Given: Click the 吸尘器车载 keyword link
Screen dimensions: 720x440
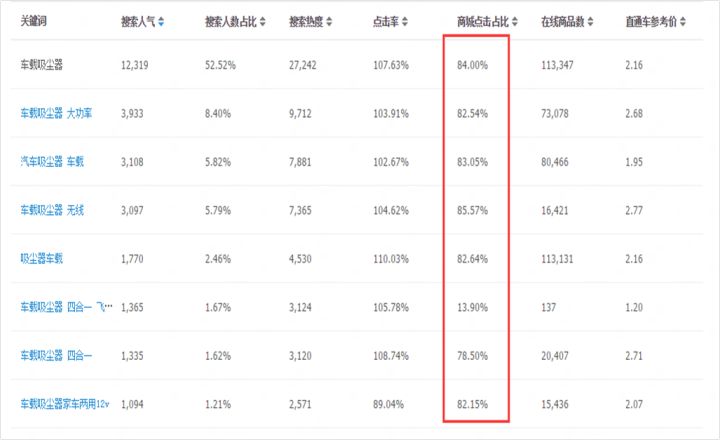Looking at the screenshot, I should pyautogui.click(x=41, y=258).
